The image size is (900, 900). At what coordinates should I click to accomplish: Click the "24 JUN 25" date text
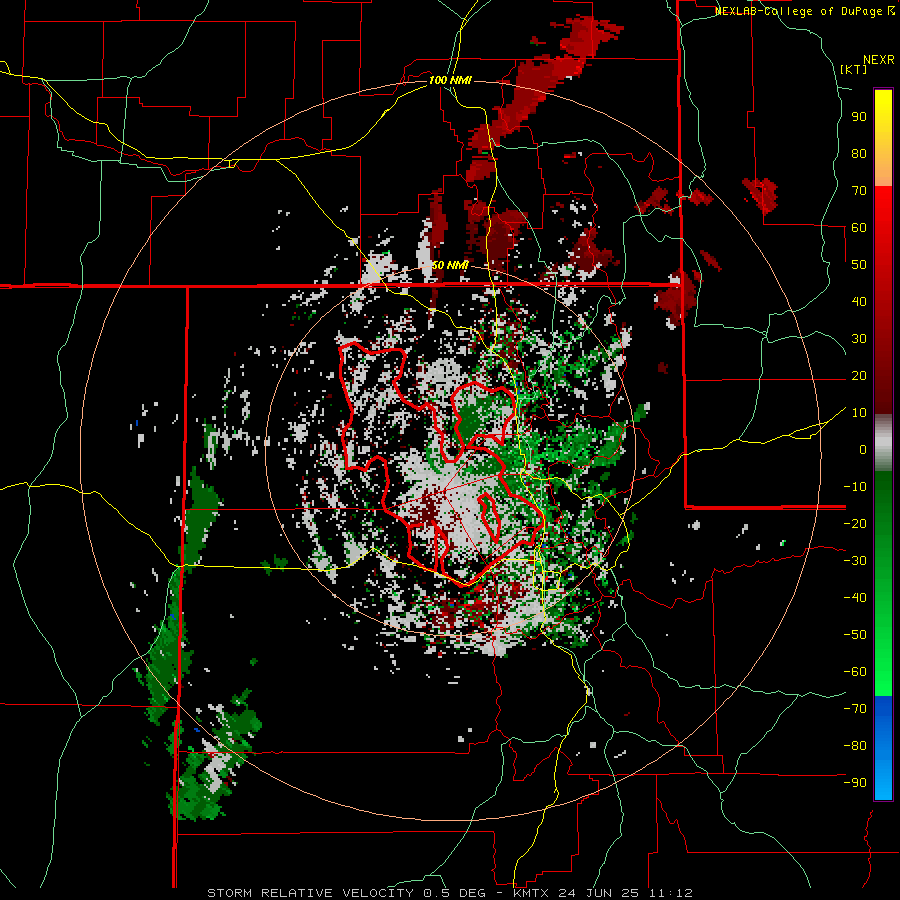click(x=599, y=893)
